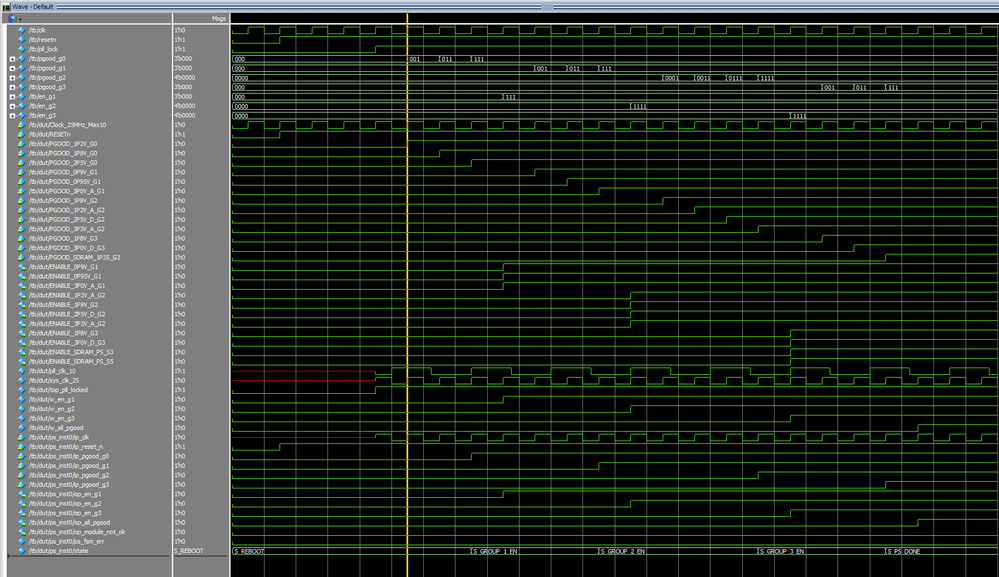Image resolution: width=999 pixels, height=577 pixels.
Task: Expand the /tb/pgood_g0 bus signal
Action: pos(12,59)
